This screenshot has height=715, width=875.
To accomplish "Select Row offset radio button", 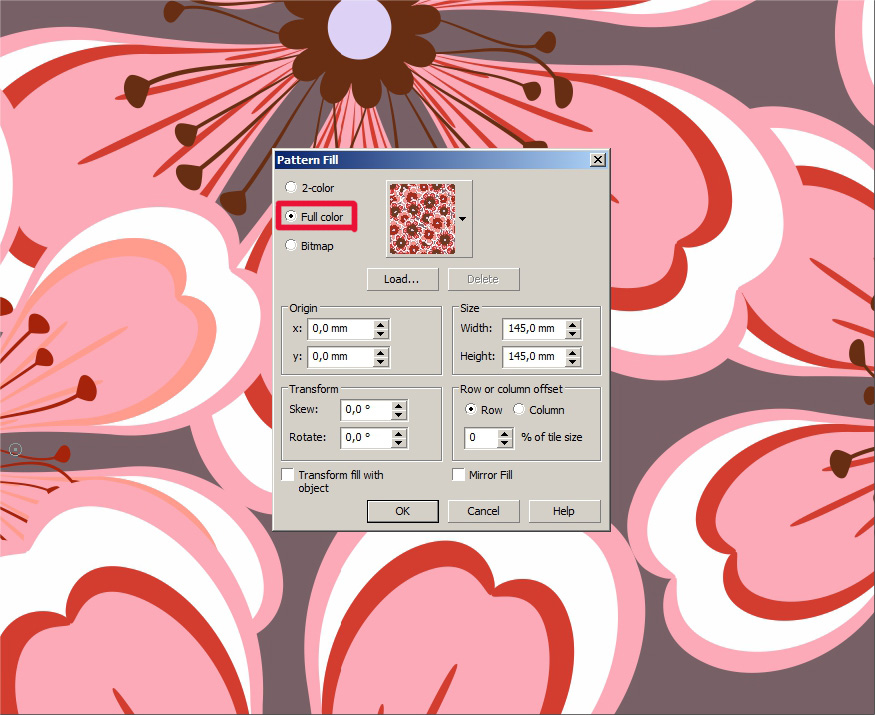I will point(471,410).
